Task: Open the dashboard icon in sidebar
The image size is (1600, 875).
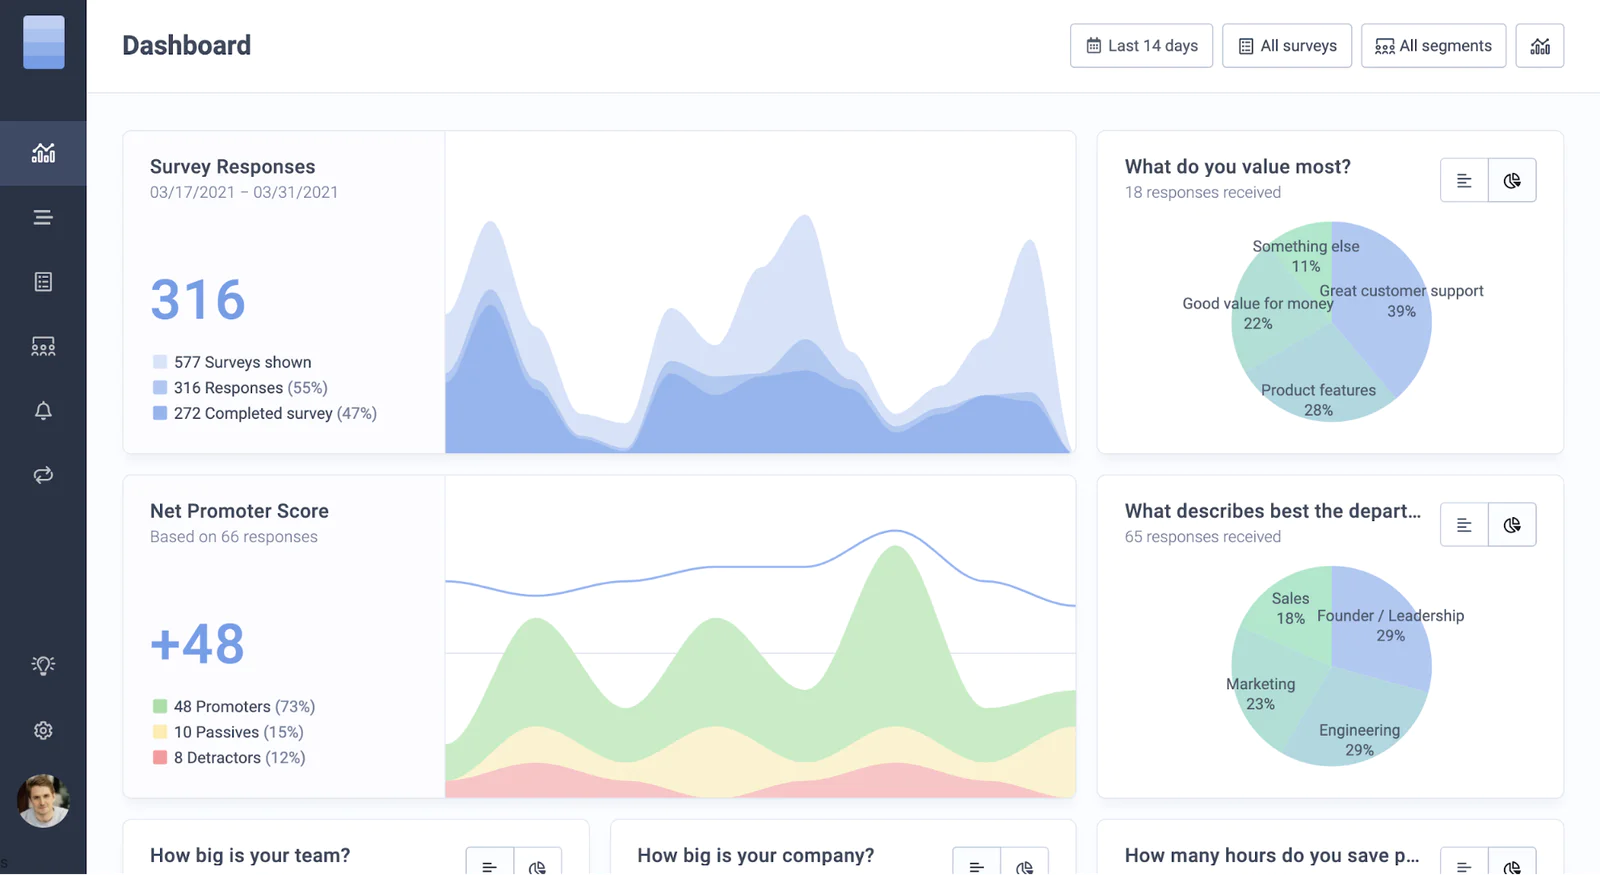Action: [43, 153]
